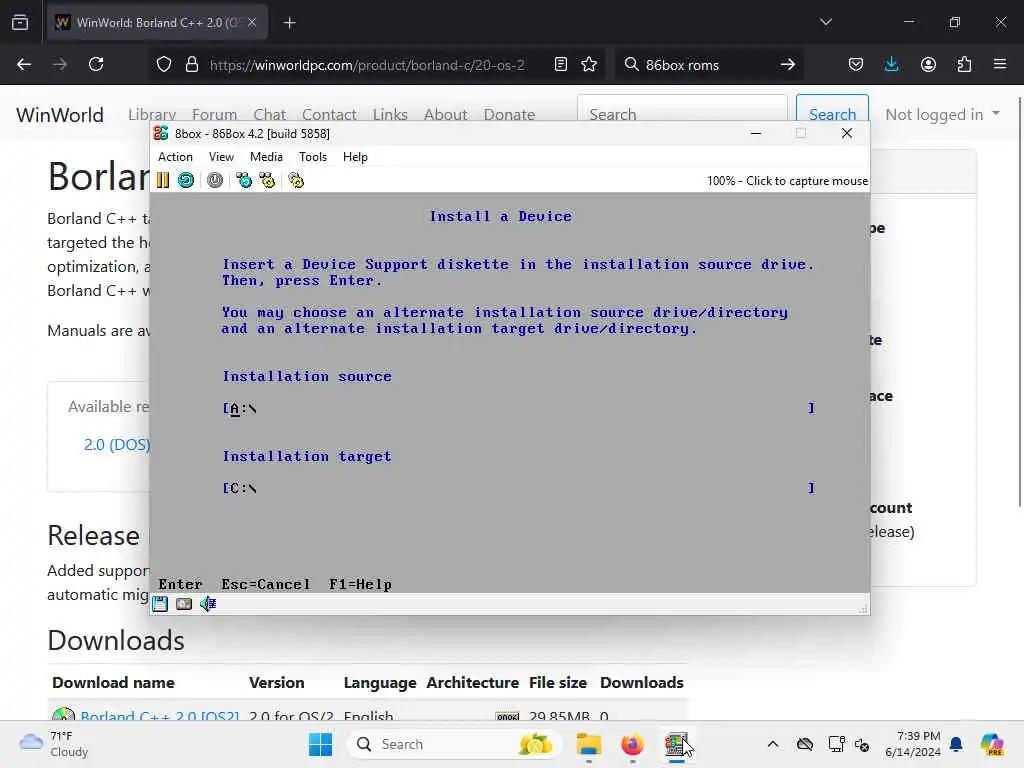The height and width of the screenshot is (768, 1024).
Task: Click the Firefox URL address bar
Action: click(x=367, y=65)
